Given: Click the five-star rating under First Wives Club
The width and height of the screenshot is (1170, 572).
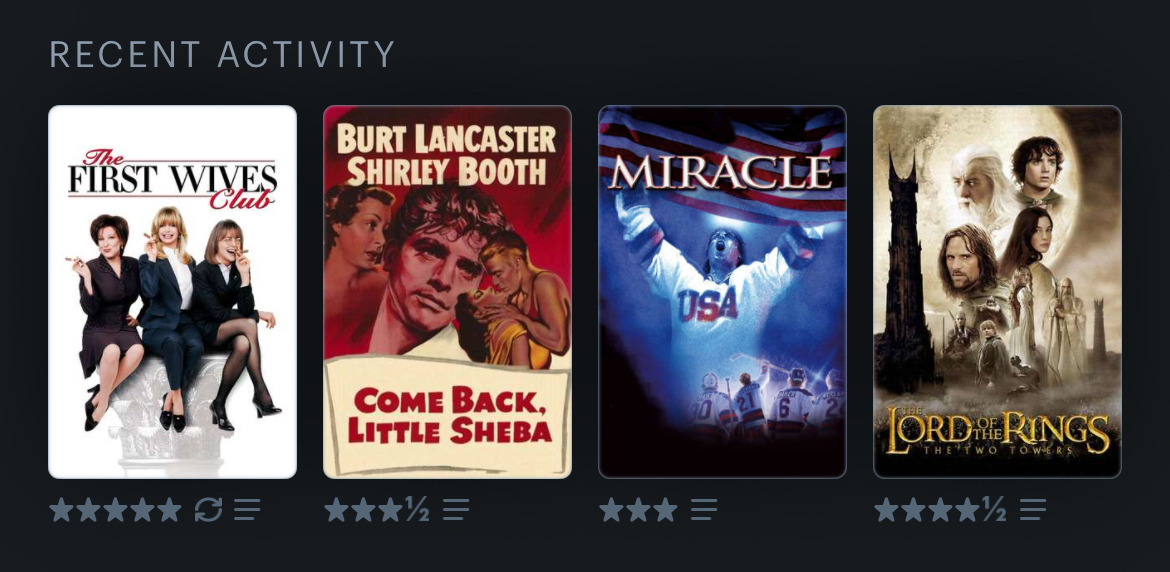Looking at the screenshot, I should (116, 510).
